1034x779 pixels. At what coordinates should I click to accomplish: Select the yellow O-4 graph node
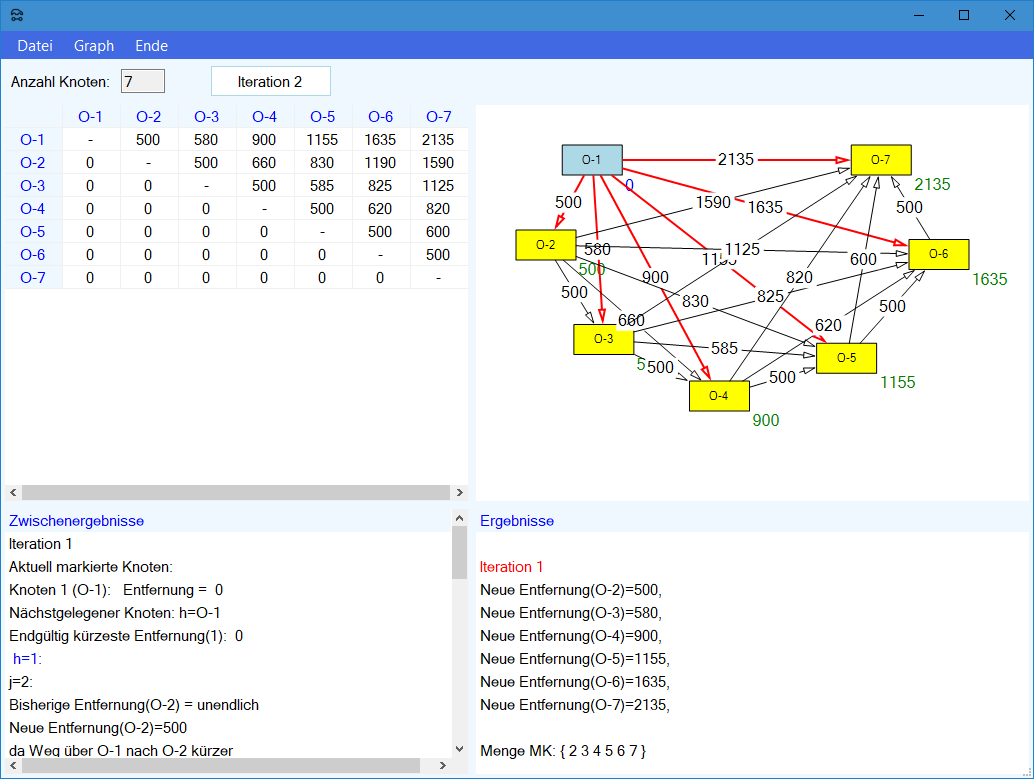(x=718, y=396)
